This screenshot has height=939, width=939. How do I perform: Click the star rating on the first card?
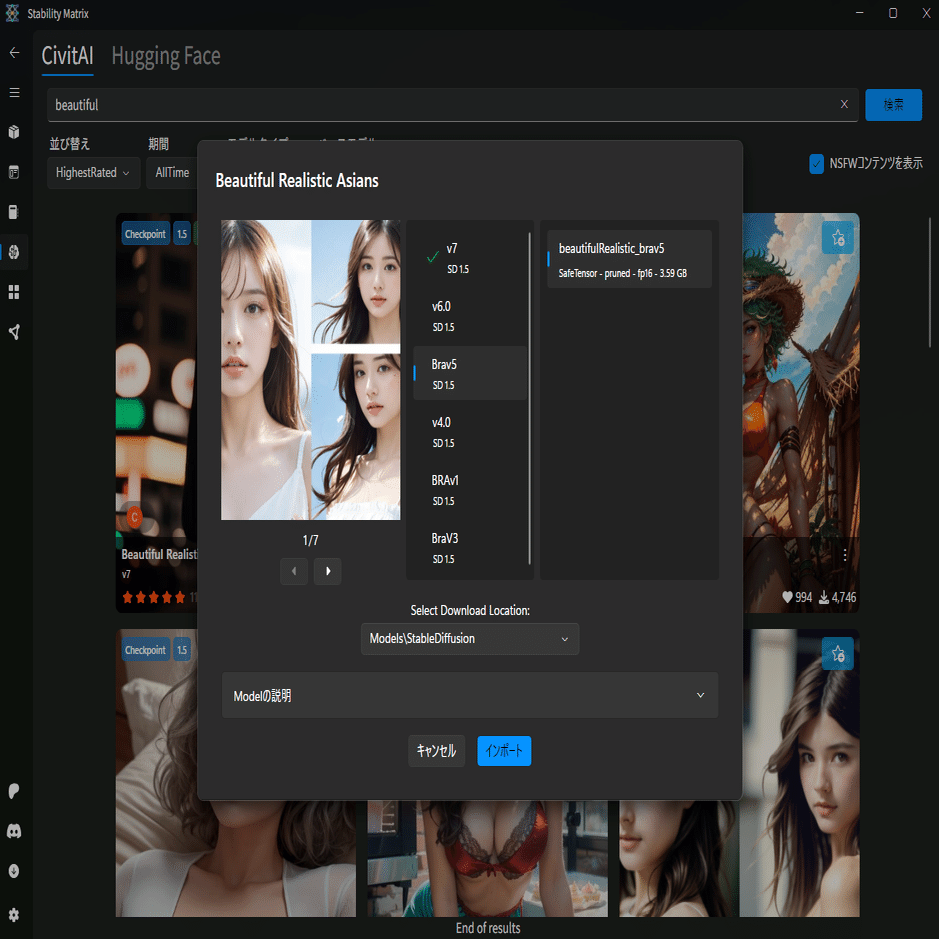154,597
